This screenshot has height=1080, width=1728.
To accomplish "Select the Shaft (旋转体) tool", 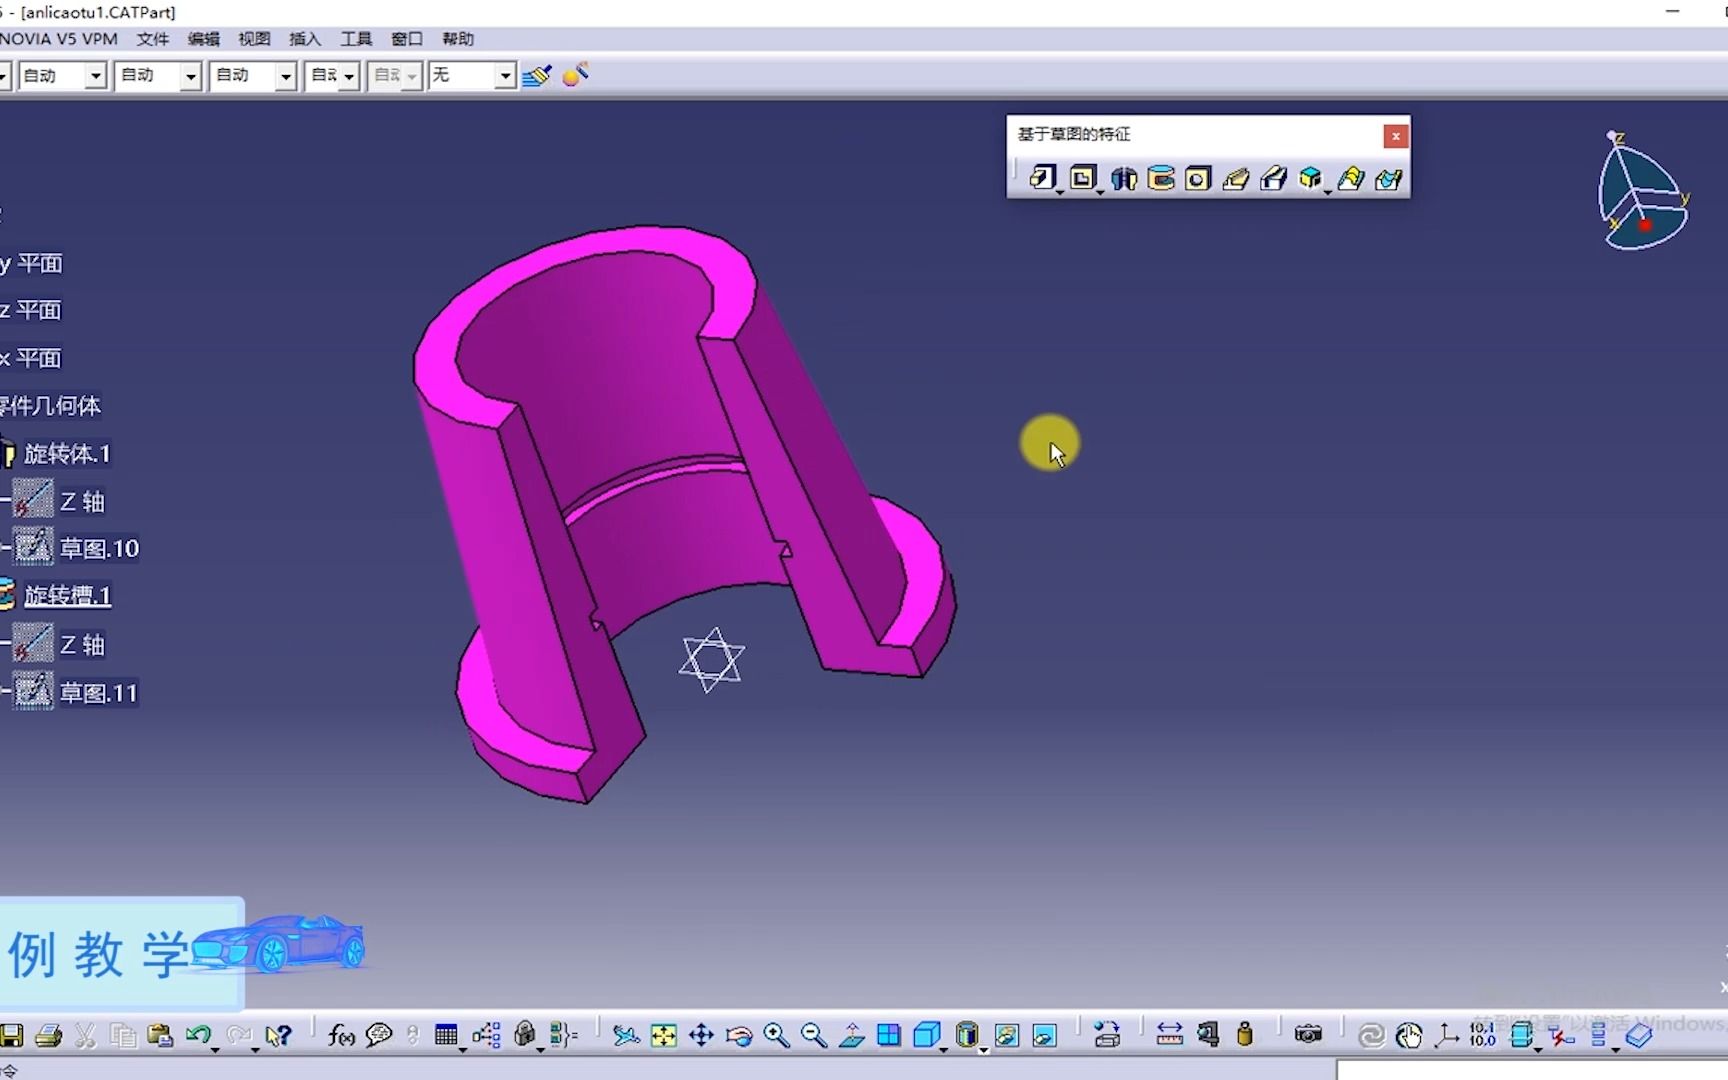I will [x=1124, y=178].
